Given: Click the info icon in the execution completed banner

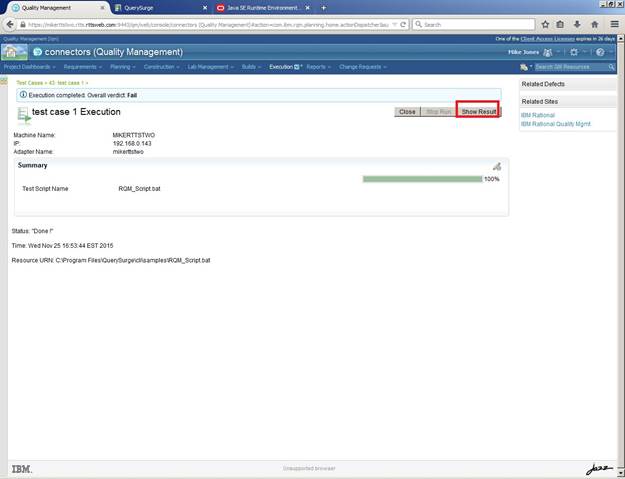Looking at the screenshot, I should pyautogui.click(x=24, y=95).
